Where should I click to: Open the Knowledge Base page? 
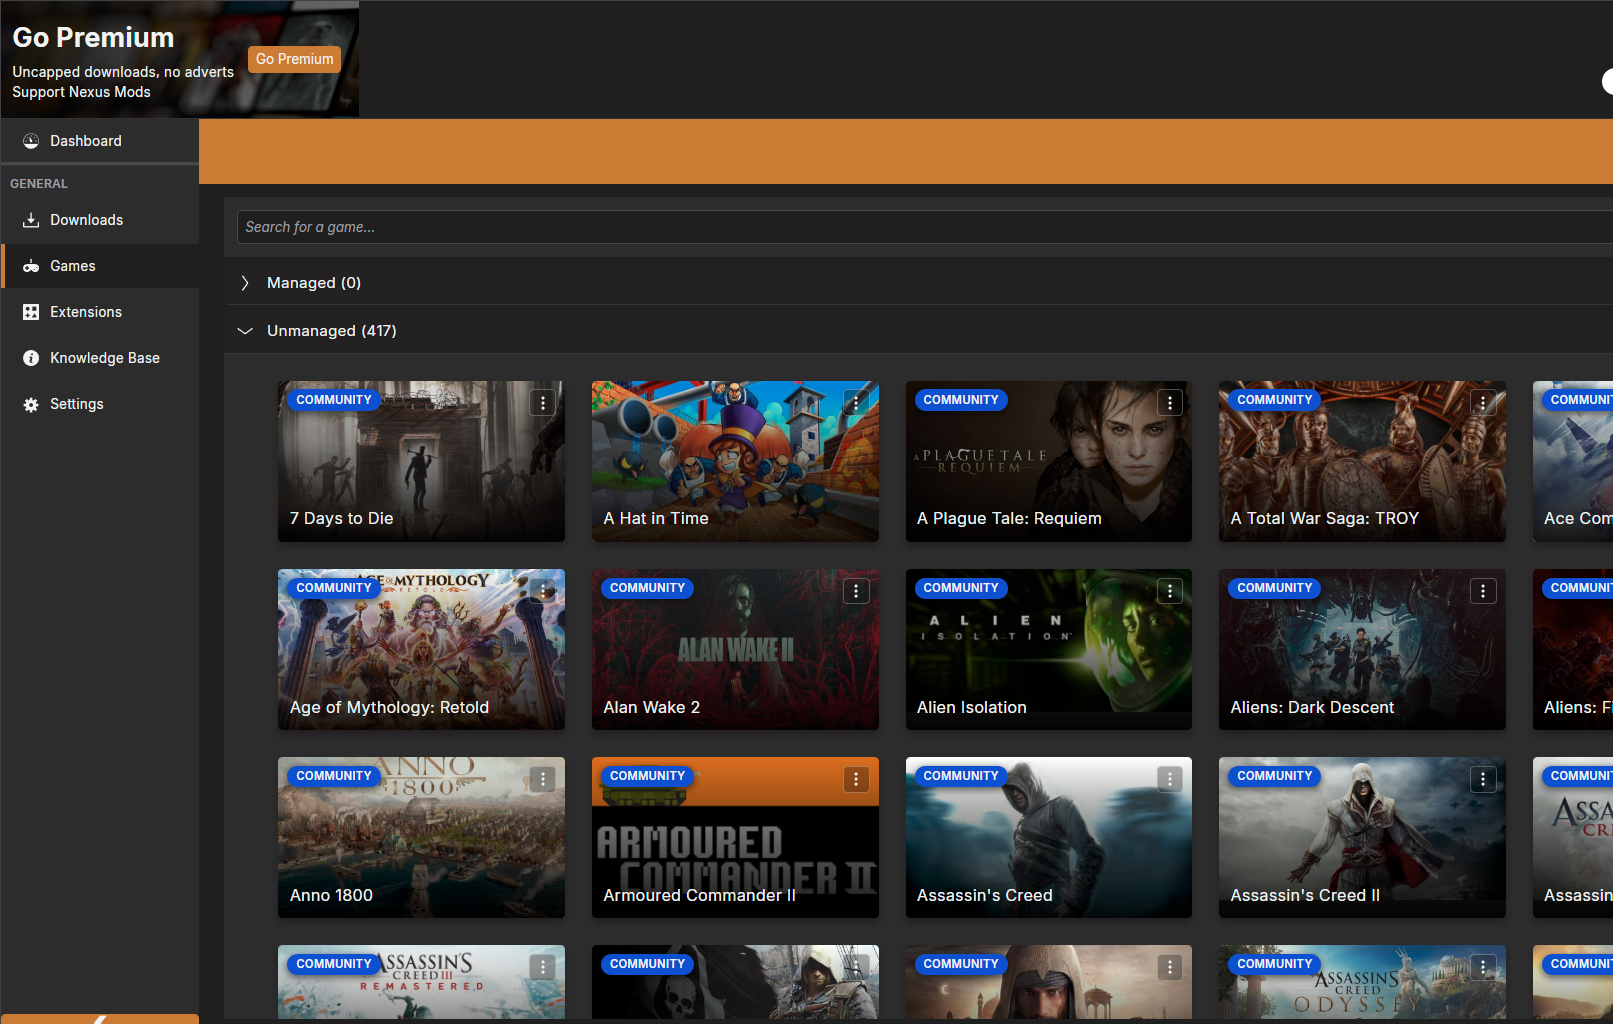(x=100, y=358)
